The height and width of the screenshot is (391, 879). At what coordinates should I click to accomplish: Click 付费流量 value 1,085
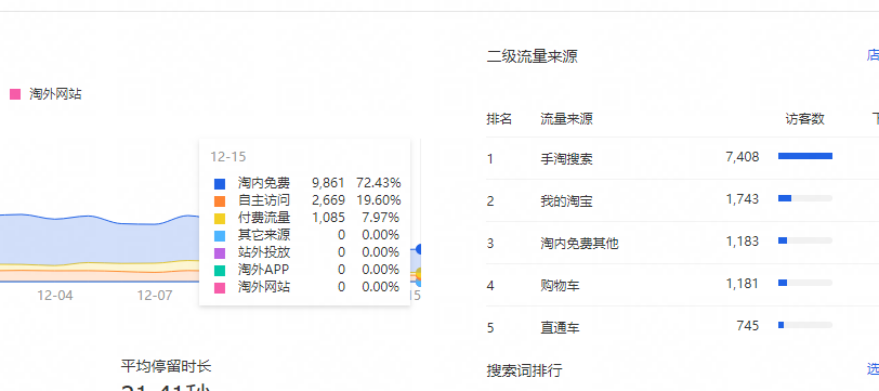tap(329, 218)
